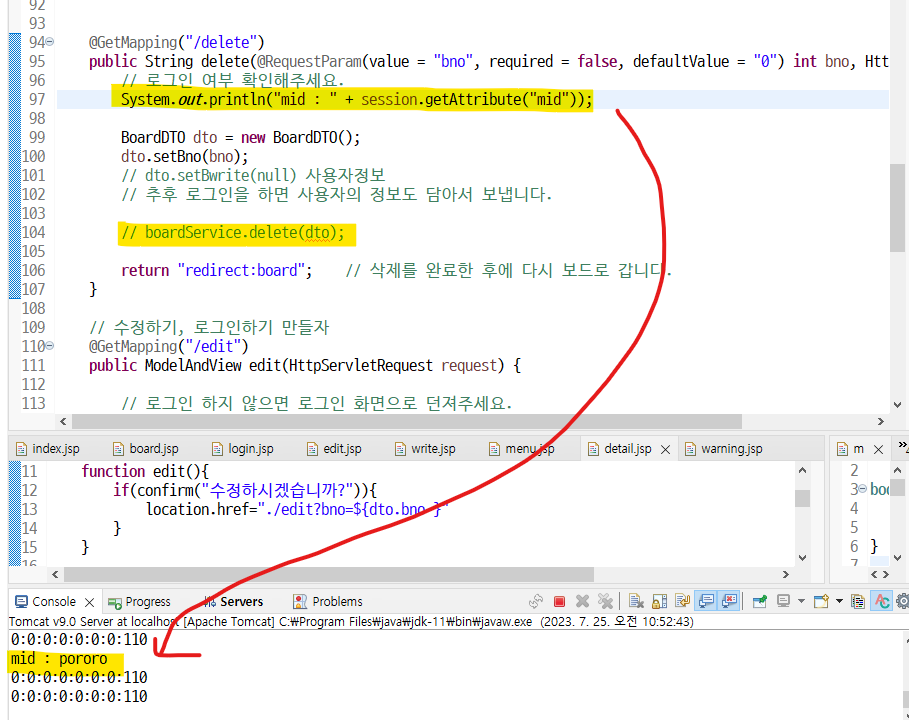Clear the Console output
This screenshot has height=720, width=909.
point(636,602)
